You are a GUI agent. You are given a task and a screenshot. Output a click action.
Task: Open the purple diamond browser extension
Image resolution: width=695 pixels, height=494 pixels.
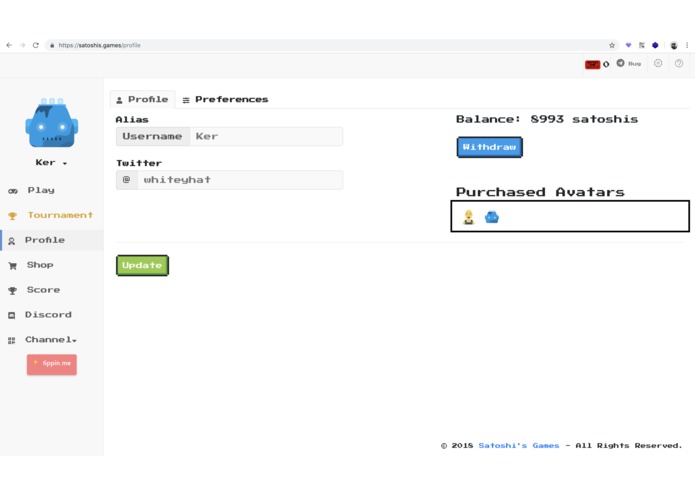(628, 45)
